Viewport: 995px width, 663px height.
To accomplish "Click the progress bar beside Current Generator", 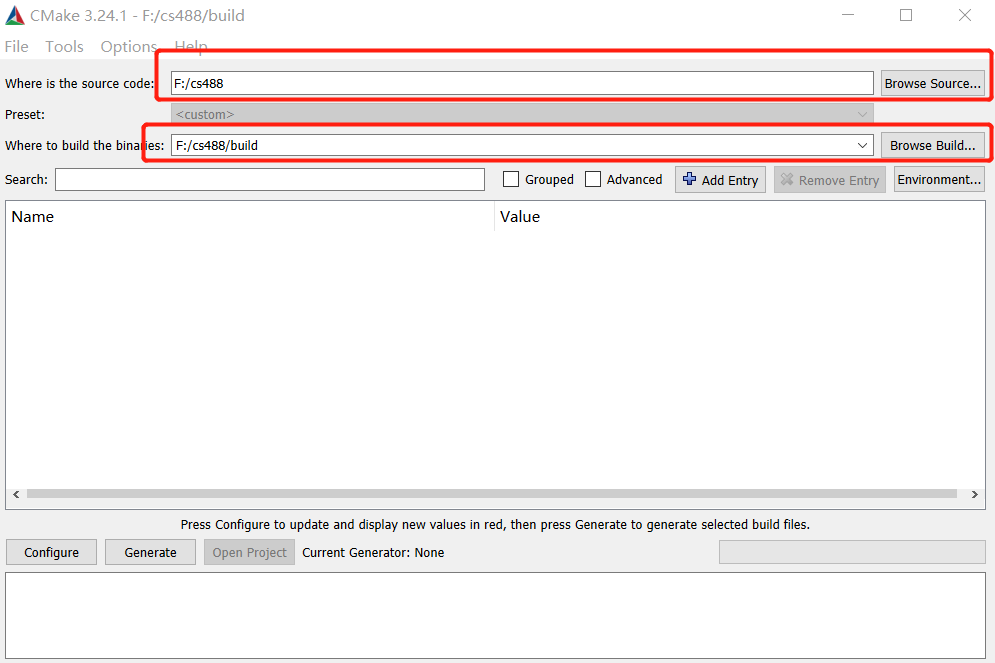I will [x=852, y=552].
